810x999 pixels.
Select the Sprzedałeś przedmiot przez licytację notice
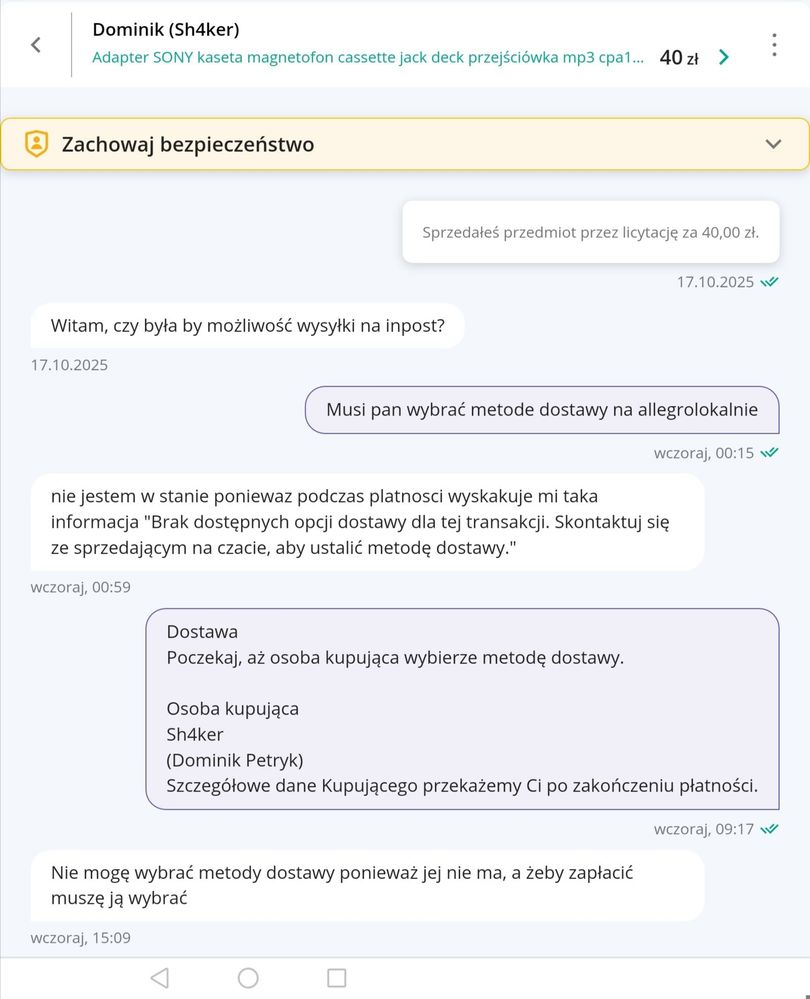click(x=590, y=232)
